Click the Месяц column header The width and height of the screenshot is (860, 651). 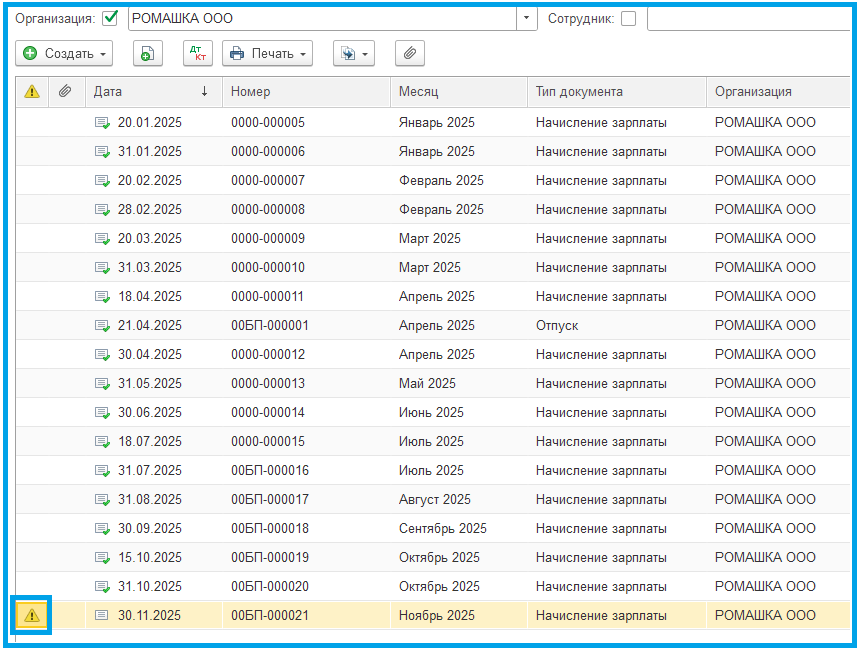coord(457,92)
